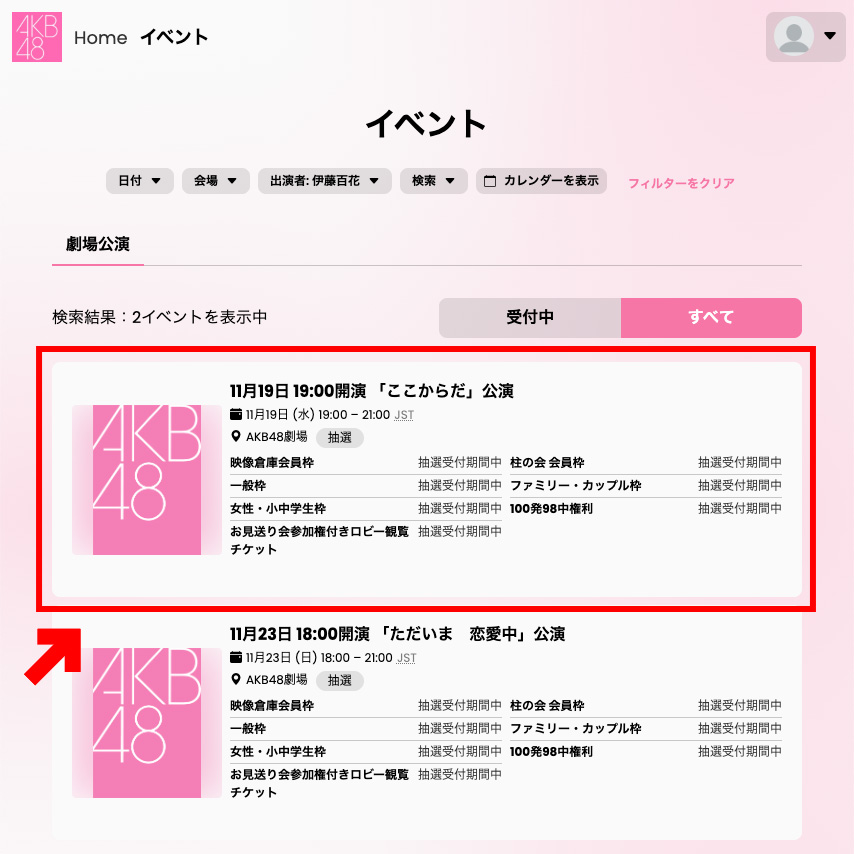Image resolution: width=854 pixels, height=854 pixels.
Task: Click フィルターをクリア link
Action: coord(681,183)
